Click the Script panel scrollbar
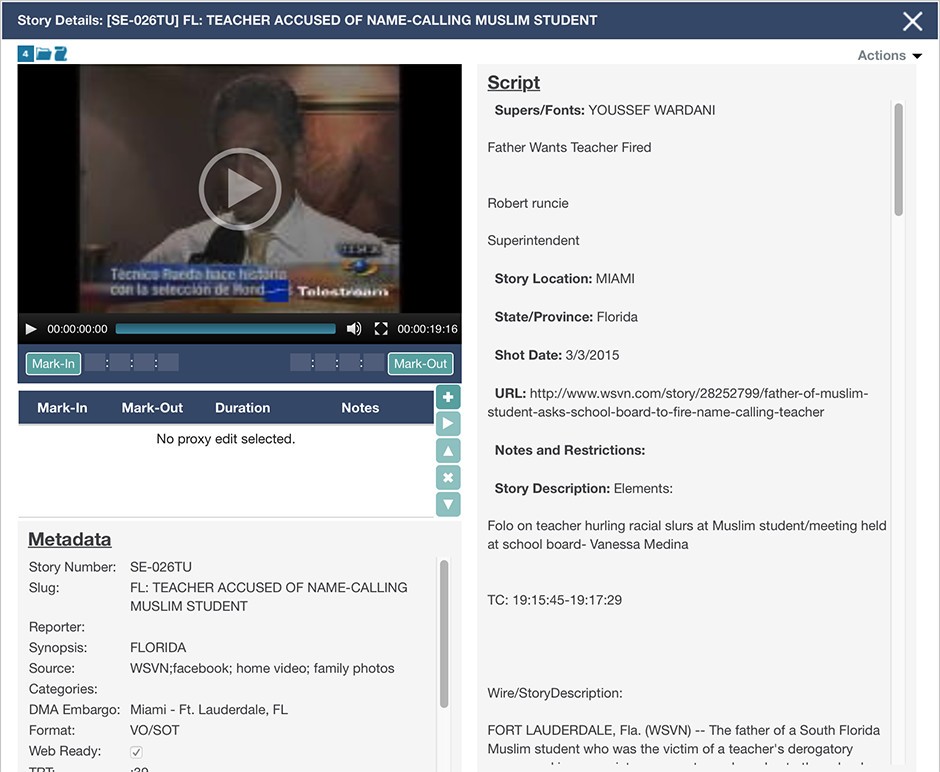The image size is (940, 772). (x=898, y=160)
